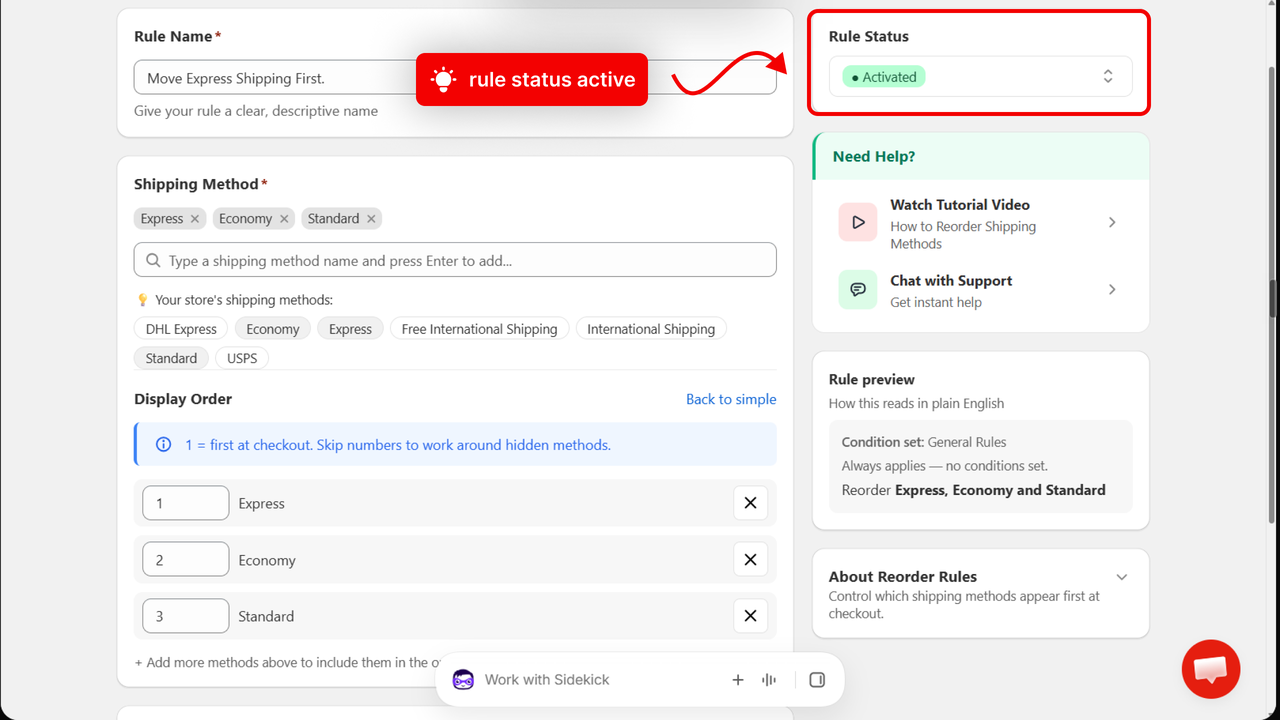Screen dimensions: 1280x720
Task: Click the search icon in shipping method field
Action: pos(153,261)
